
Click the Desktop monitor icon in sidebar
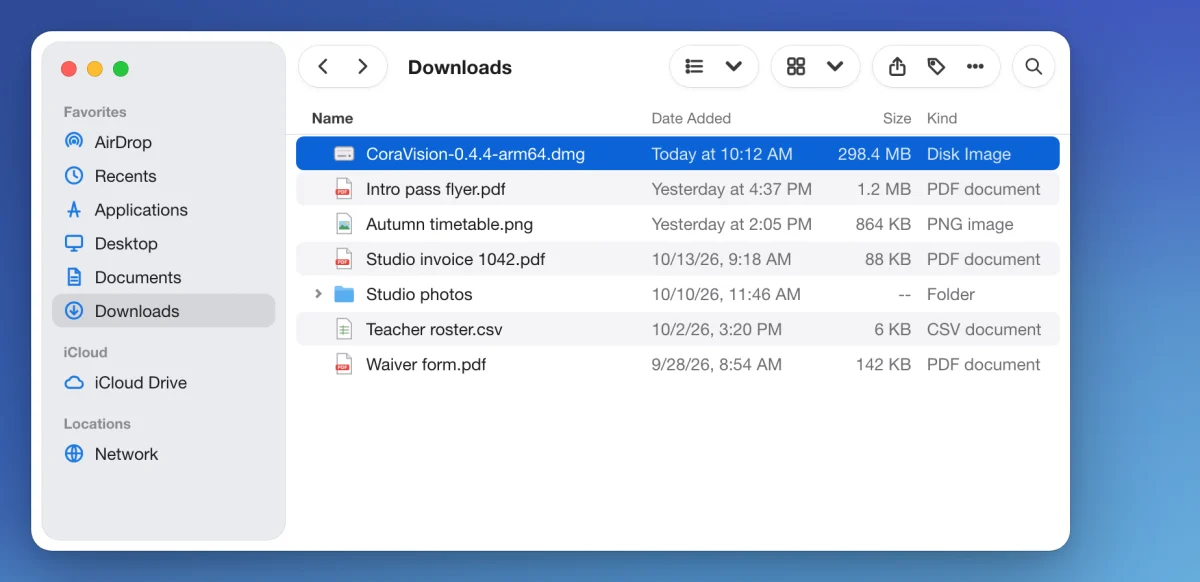[74, 243]
